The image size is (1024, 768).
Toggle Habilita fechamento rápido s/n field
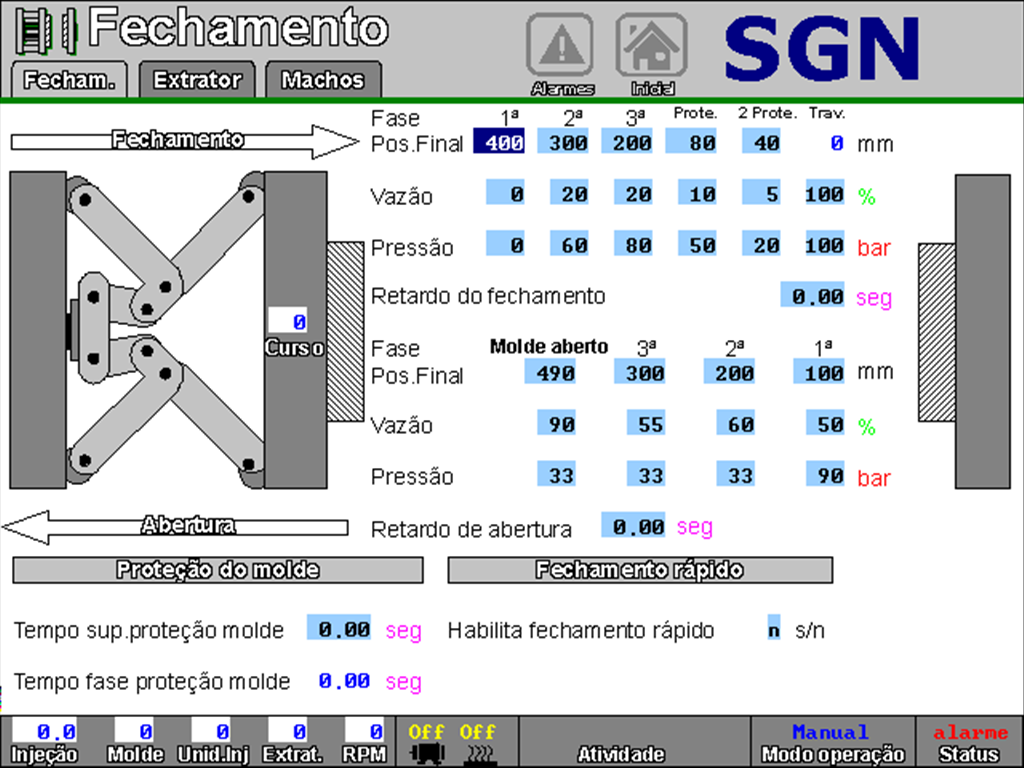(773, 630)
